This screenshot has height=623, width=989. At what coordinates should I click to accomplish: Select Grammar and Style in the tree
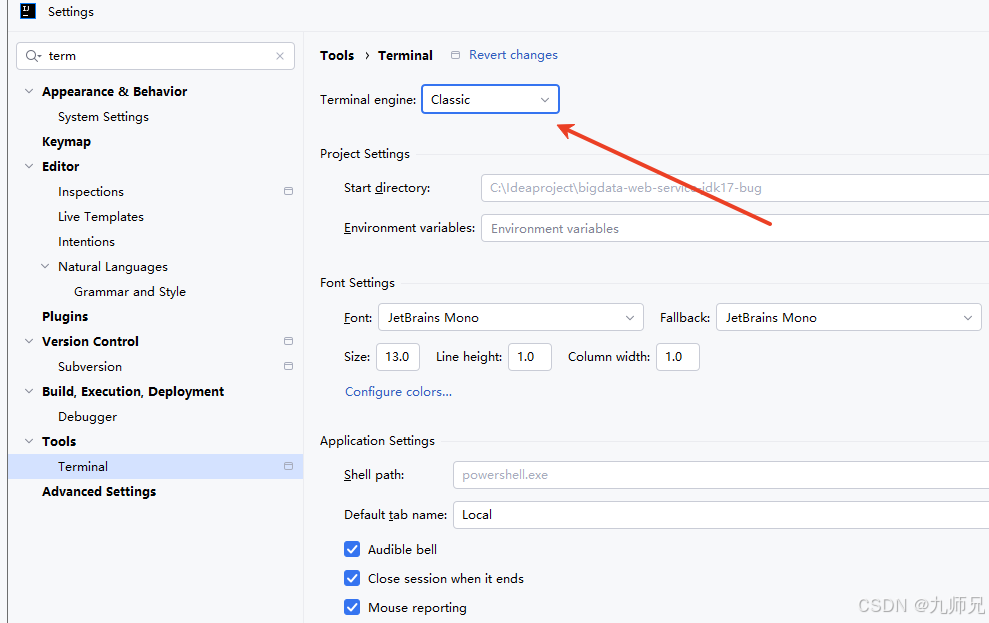click(130, 292)
